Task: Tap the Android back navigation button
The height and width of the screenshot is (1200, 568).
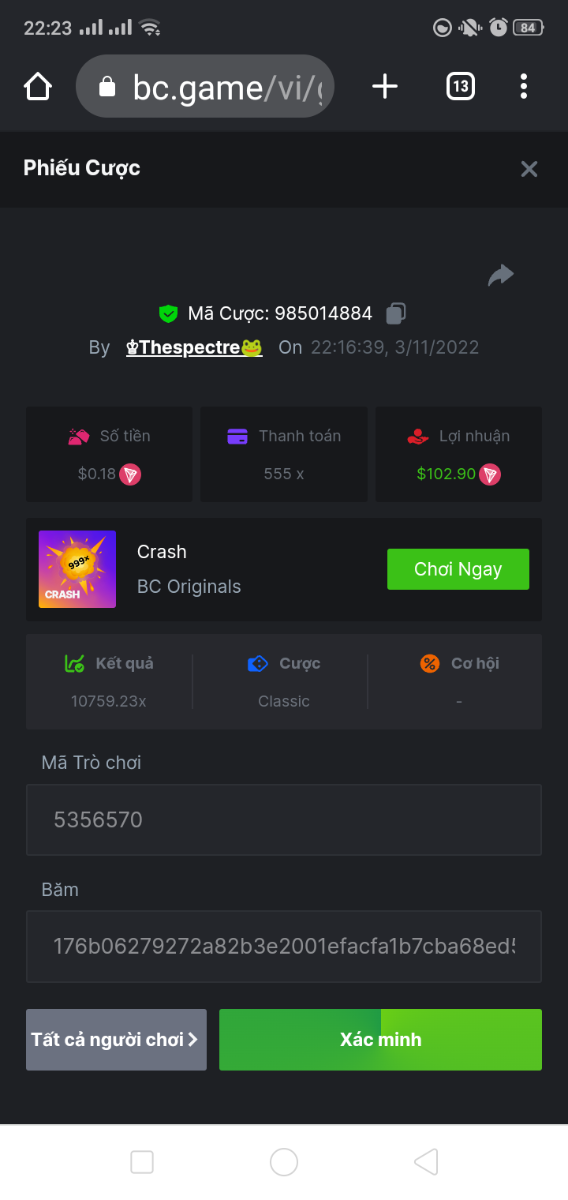Action: [x=426, y=1161]
